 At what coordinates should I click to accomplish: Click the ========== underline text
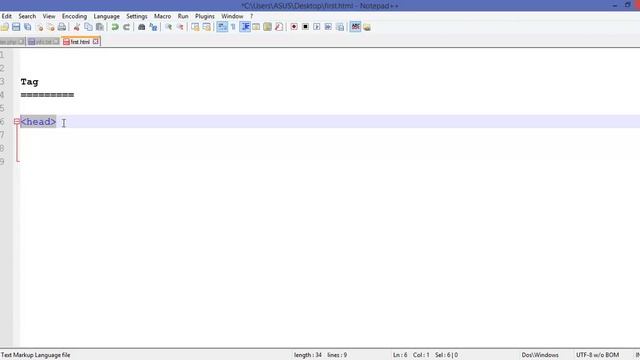pos(47,95)
